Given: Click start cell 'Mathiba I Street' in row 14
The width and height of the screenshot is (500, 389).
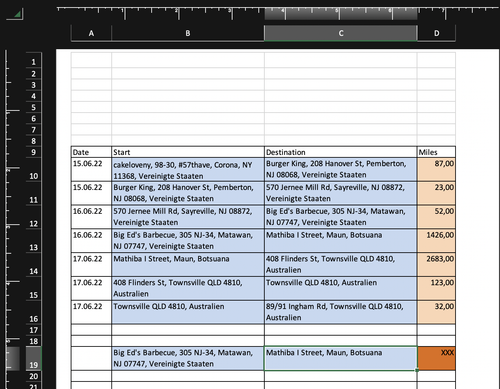Looking at the screenshot, I should coord(188,265).
